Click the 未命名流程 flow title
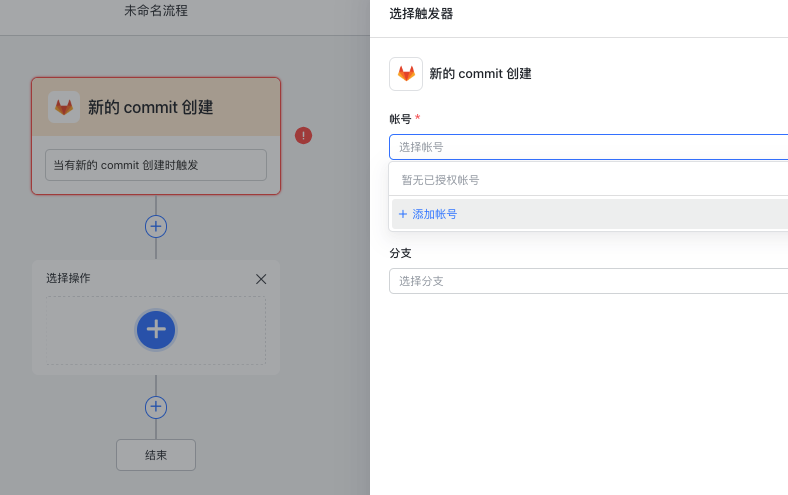This screenshot has width=788, height=495. click(156, 11)
